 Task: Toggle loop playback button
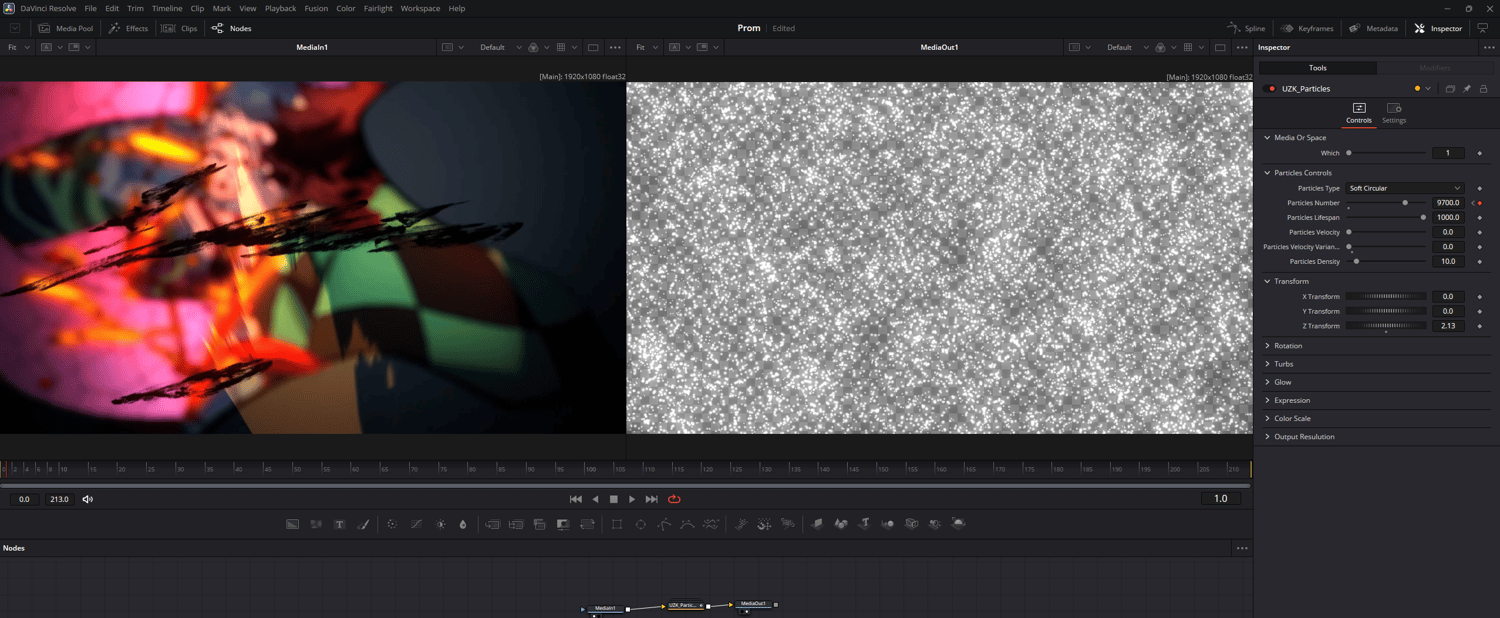tap(674, 499)
